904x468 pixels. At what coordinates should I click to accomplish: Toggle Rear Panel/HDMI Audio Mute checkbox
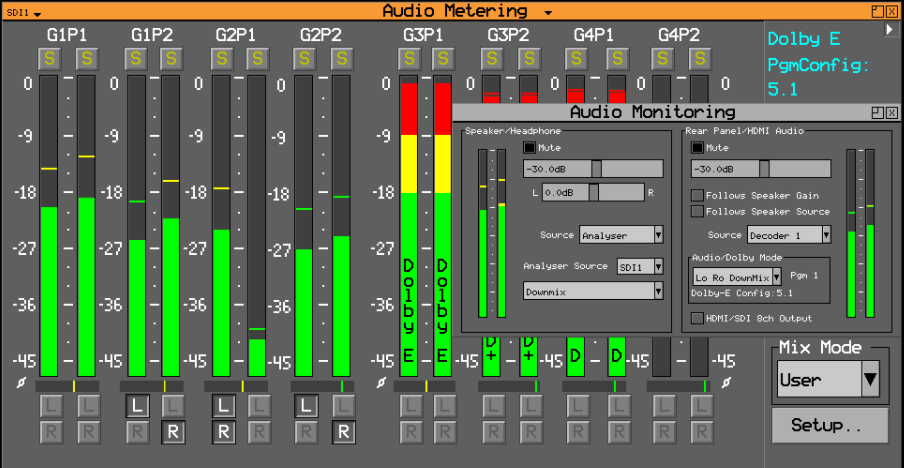[697, 148]
